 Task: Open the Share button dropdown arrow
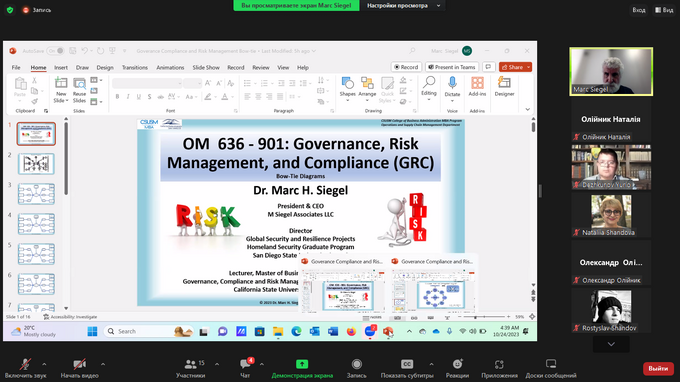(x=529, y=67)
